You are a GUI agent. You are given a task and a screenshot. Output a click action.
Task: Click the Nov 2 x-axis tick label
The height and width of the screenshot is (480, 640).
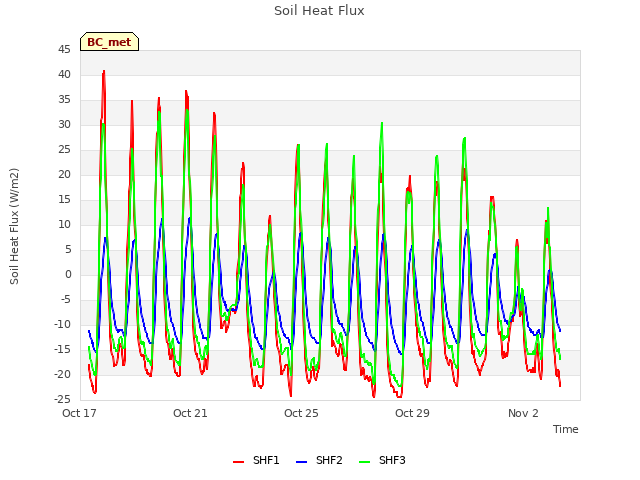click(x=523, y=413)
